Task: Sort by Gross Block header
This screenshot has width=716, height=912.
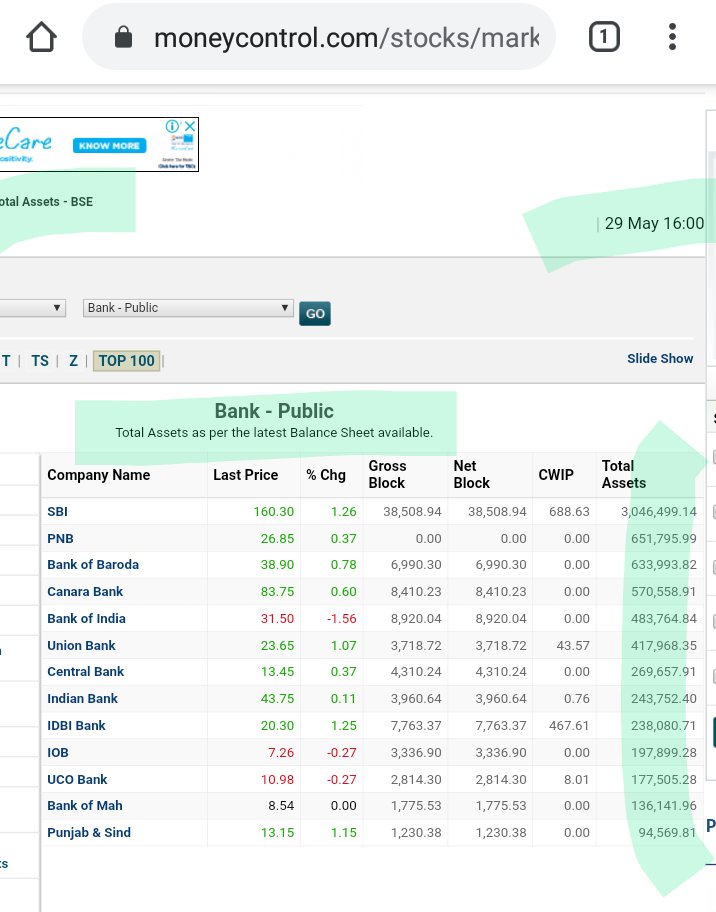Action: (387, 474)
